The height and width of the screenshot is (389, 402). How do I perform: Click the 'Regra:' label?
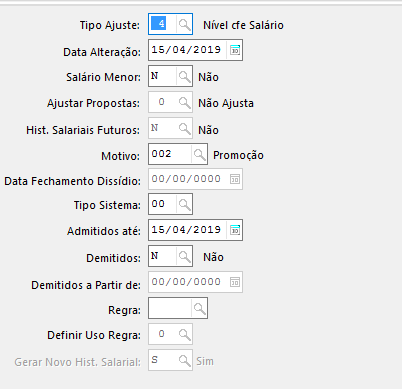tap(124, 311)
